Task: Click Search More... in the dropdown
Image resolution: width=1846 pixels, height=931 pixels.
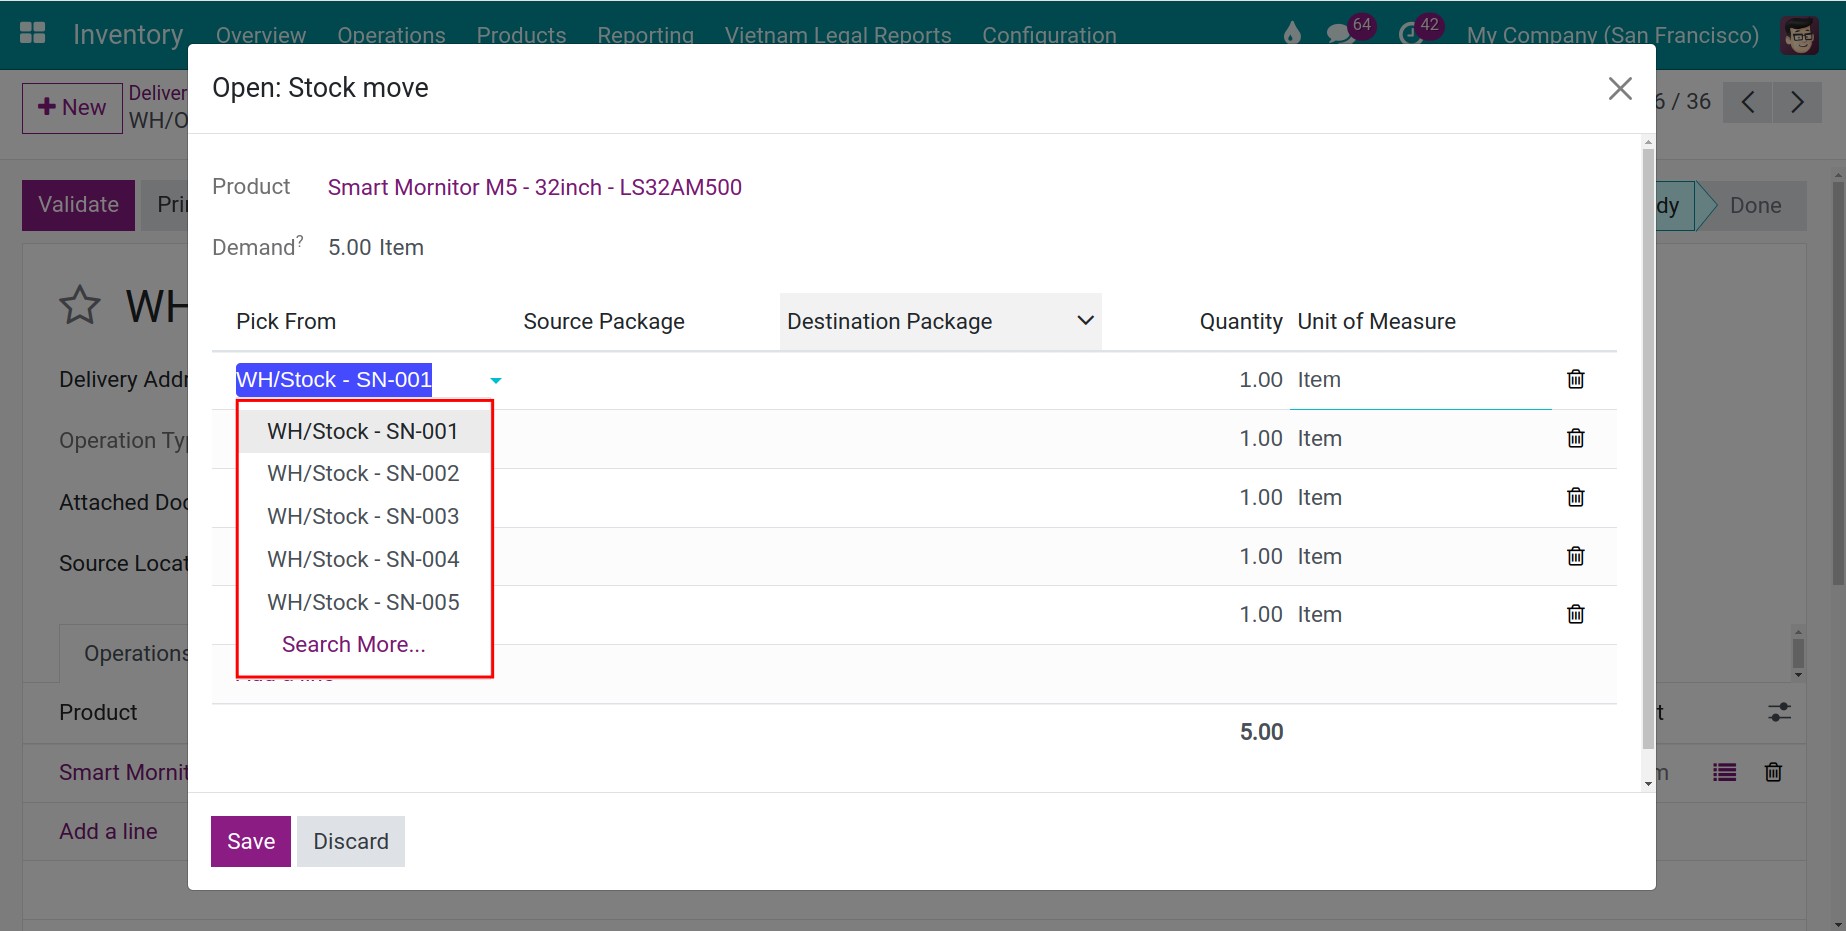Action: click(354, 644)
